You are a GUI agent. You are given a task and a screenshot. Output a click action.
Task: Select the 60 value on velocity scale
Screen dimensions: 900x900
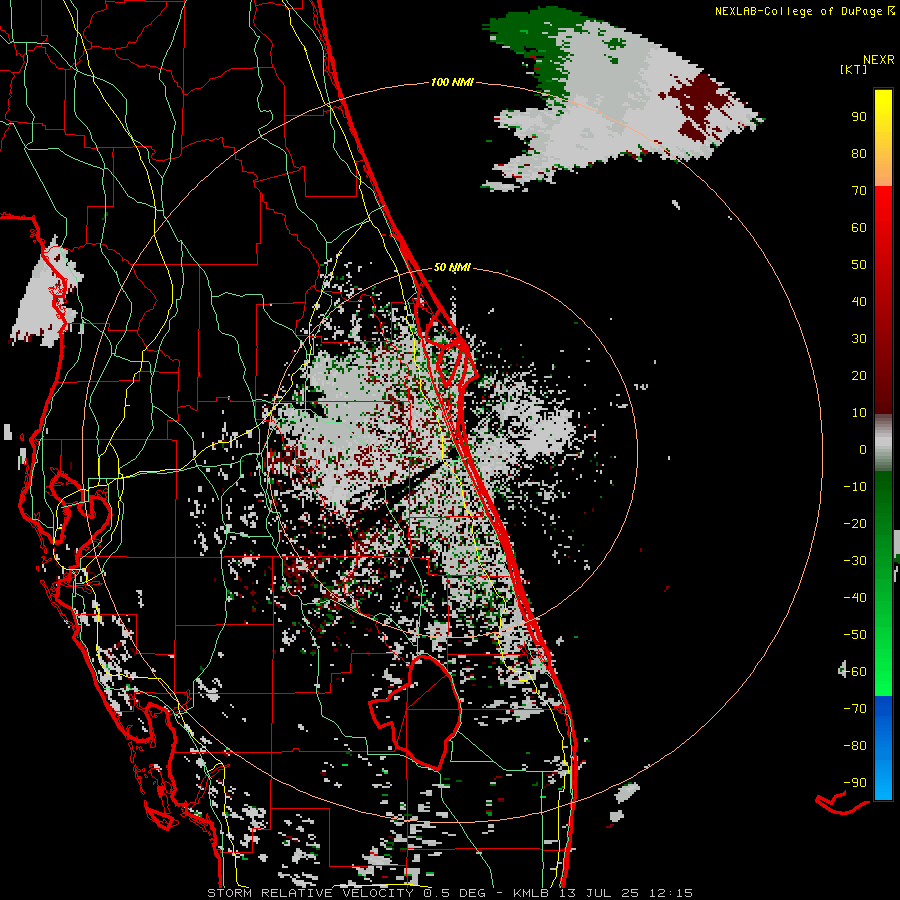(859, 228)
